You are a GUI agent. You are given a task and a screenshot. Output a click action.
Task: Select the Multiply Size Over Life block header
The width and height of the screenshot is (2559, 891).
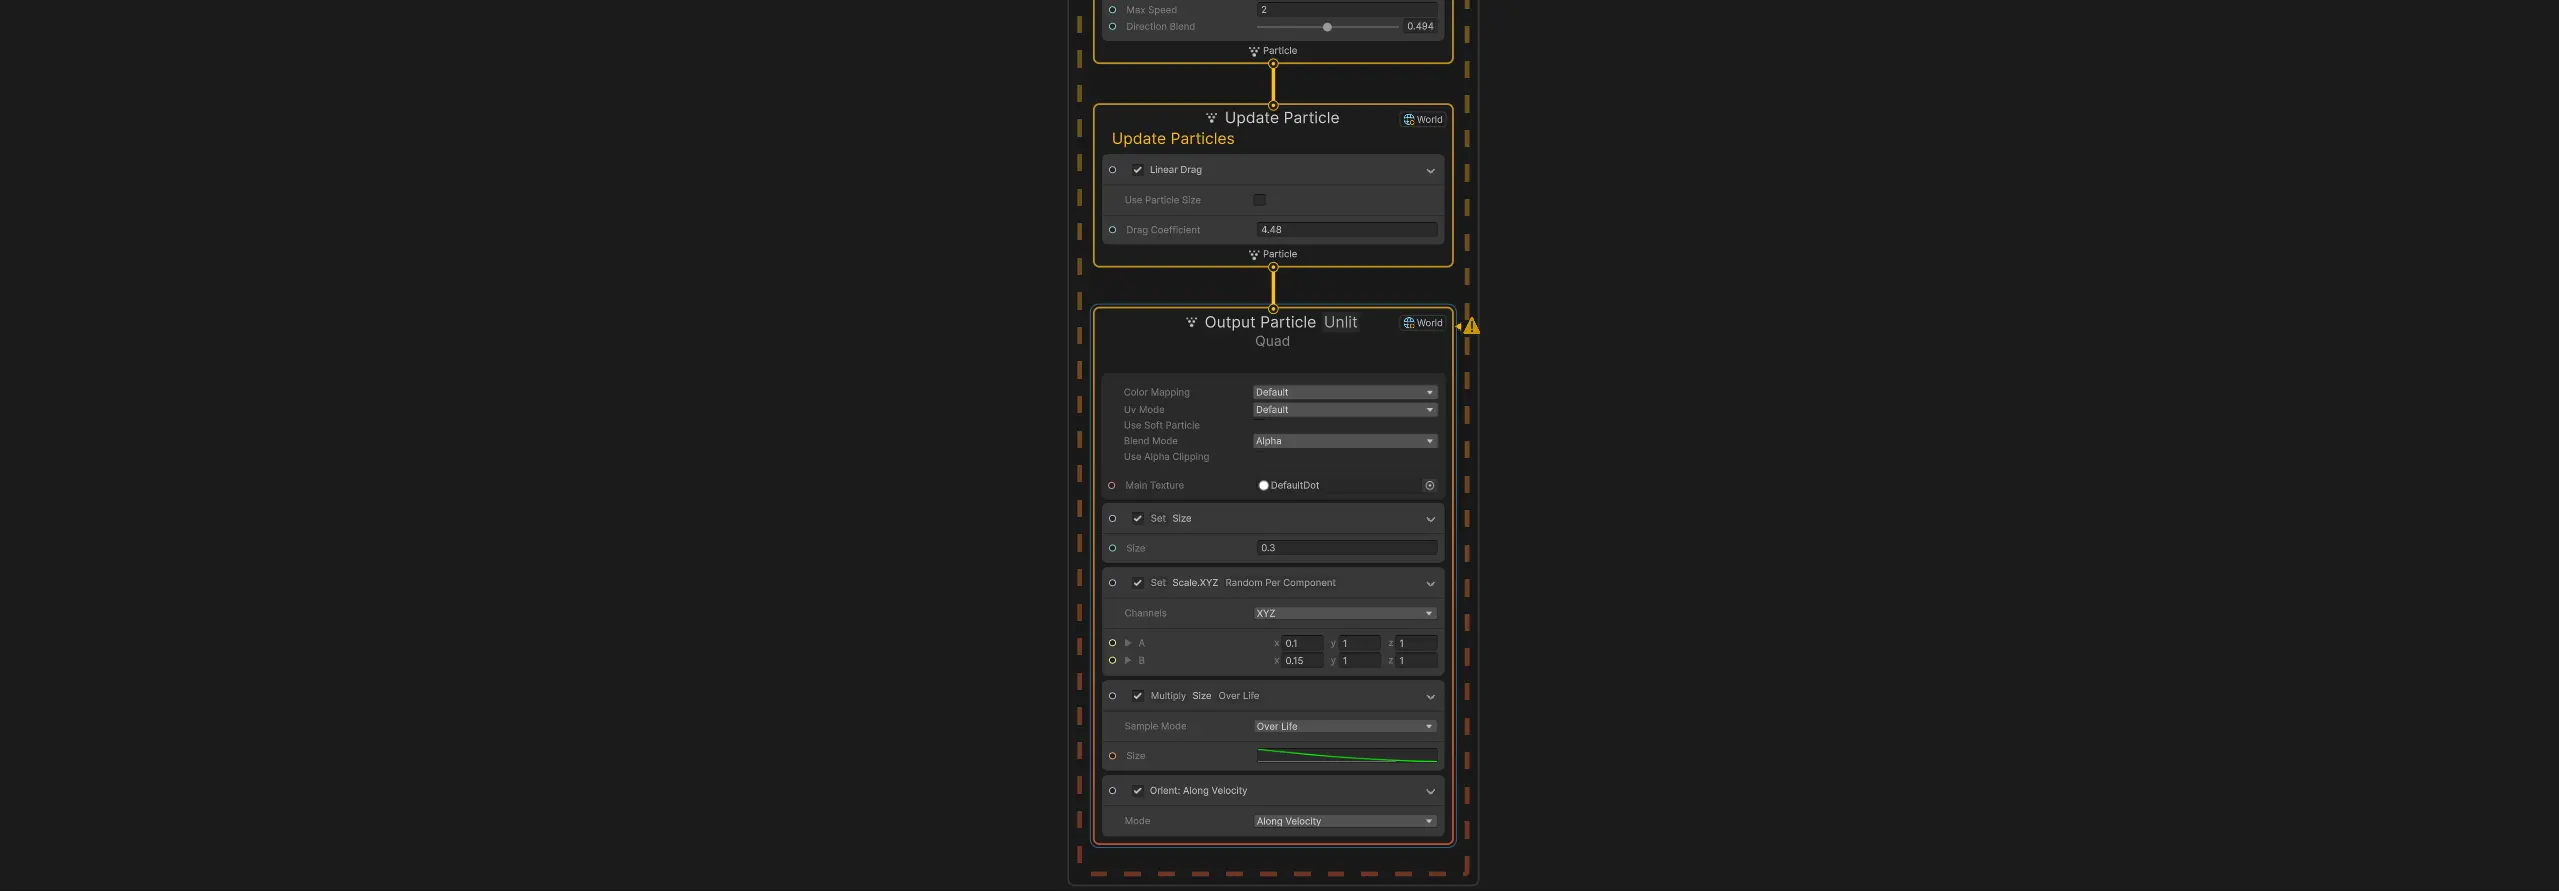pos(1300,696)
